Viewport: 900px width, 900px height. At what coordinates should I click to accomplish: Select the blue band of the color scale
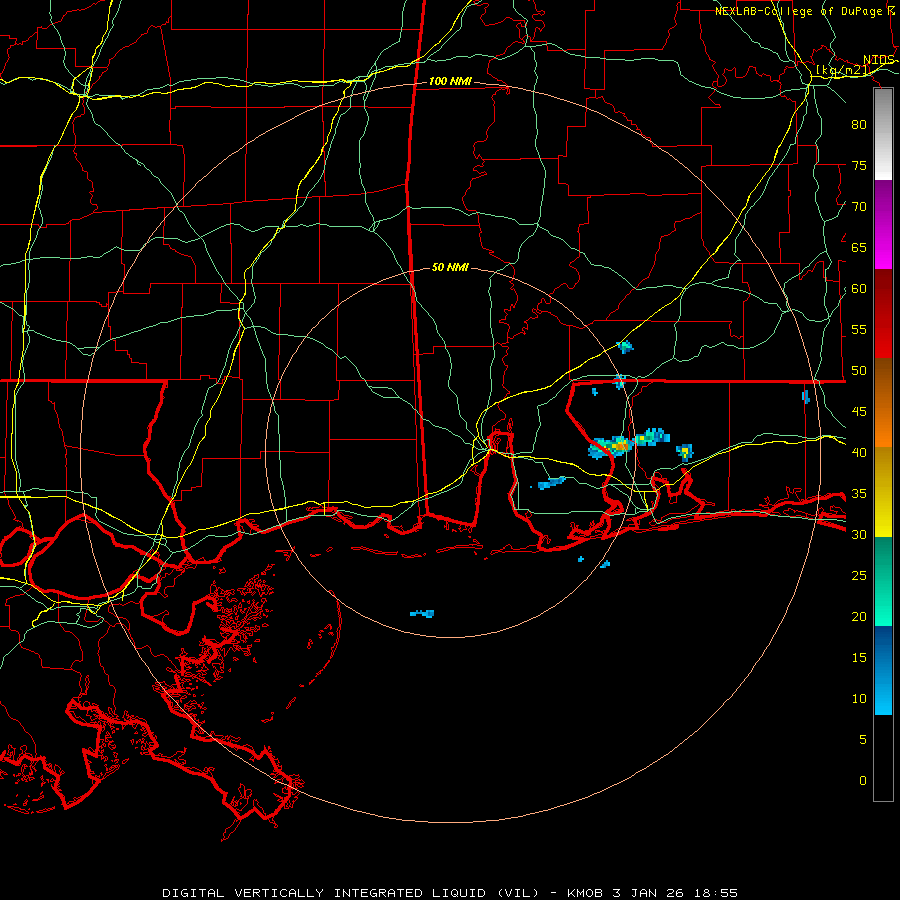click(883, 670)
